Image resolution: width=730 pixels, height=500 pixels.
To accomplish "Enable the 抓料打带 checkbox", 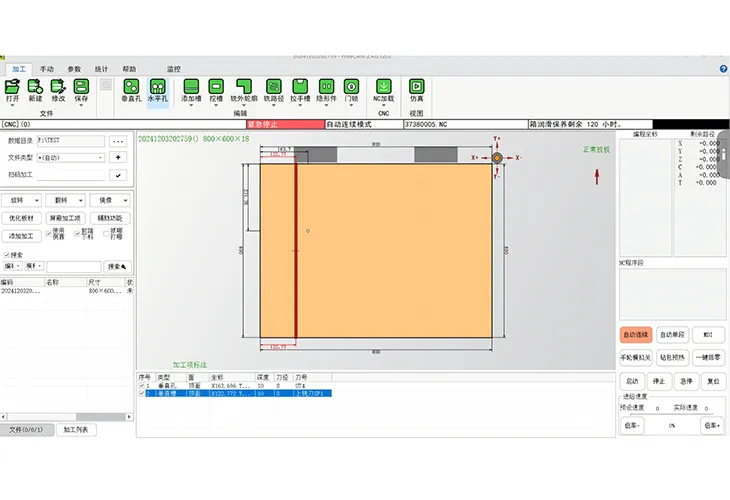I will tap(106, 234).
